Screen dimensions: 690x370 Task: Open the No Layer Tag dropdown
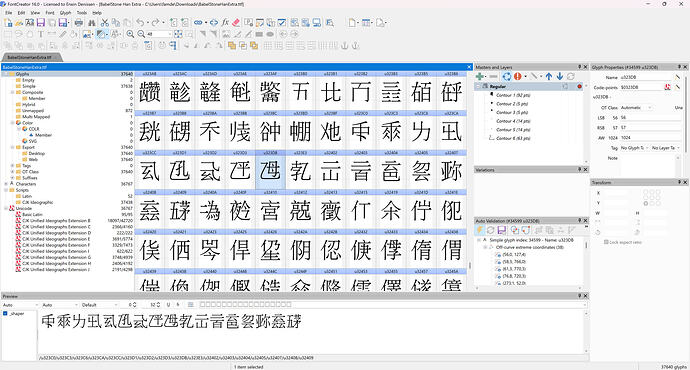coord(666,148)
